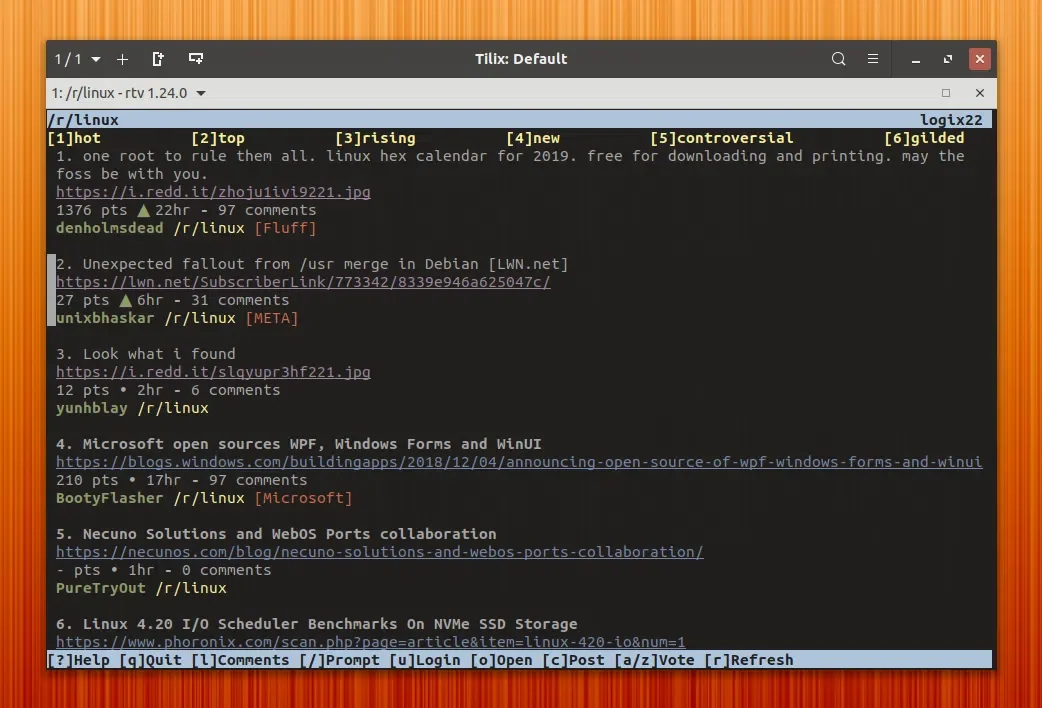Split the terminal using the add-terminal icon
This screenshot has height=708, width=1042.
coord(196,59)
